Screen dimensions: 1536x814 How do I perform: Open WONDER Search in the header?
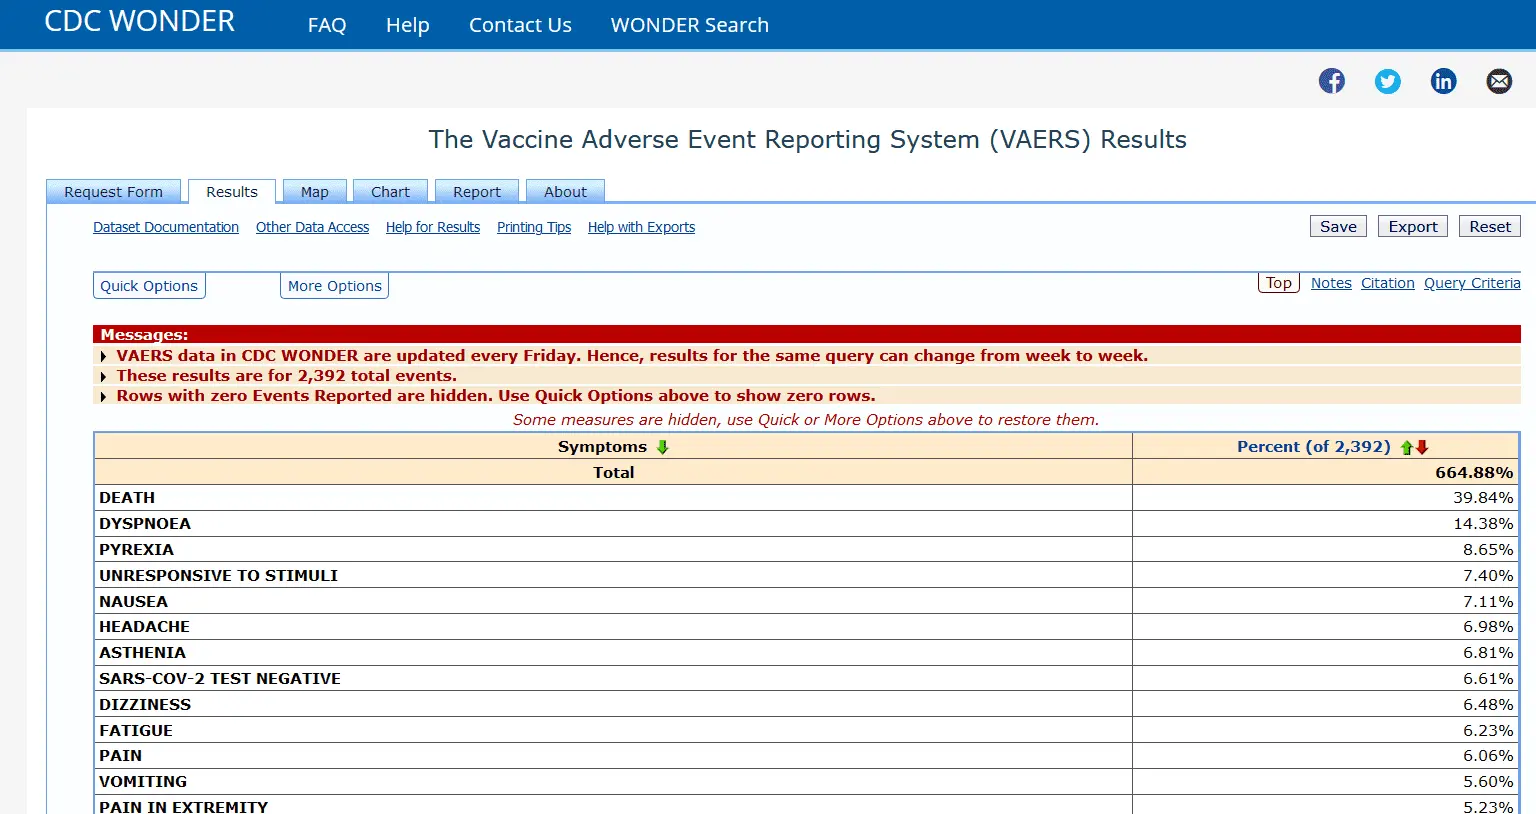point(689,25)
